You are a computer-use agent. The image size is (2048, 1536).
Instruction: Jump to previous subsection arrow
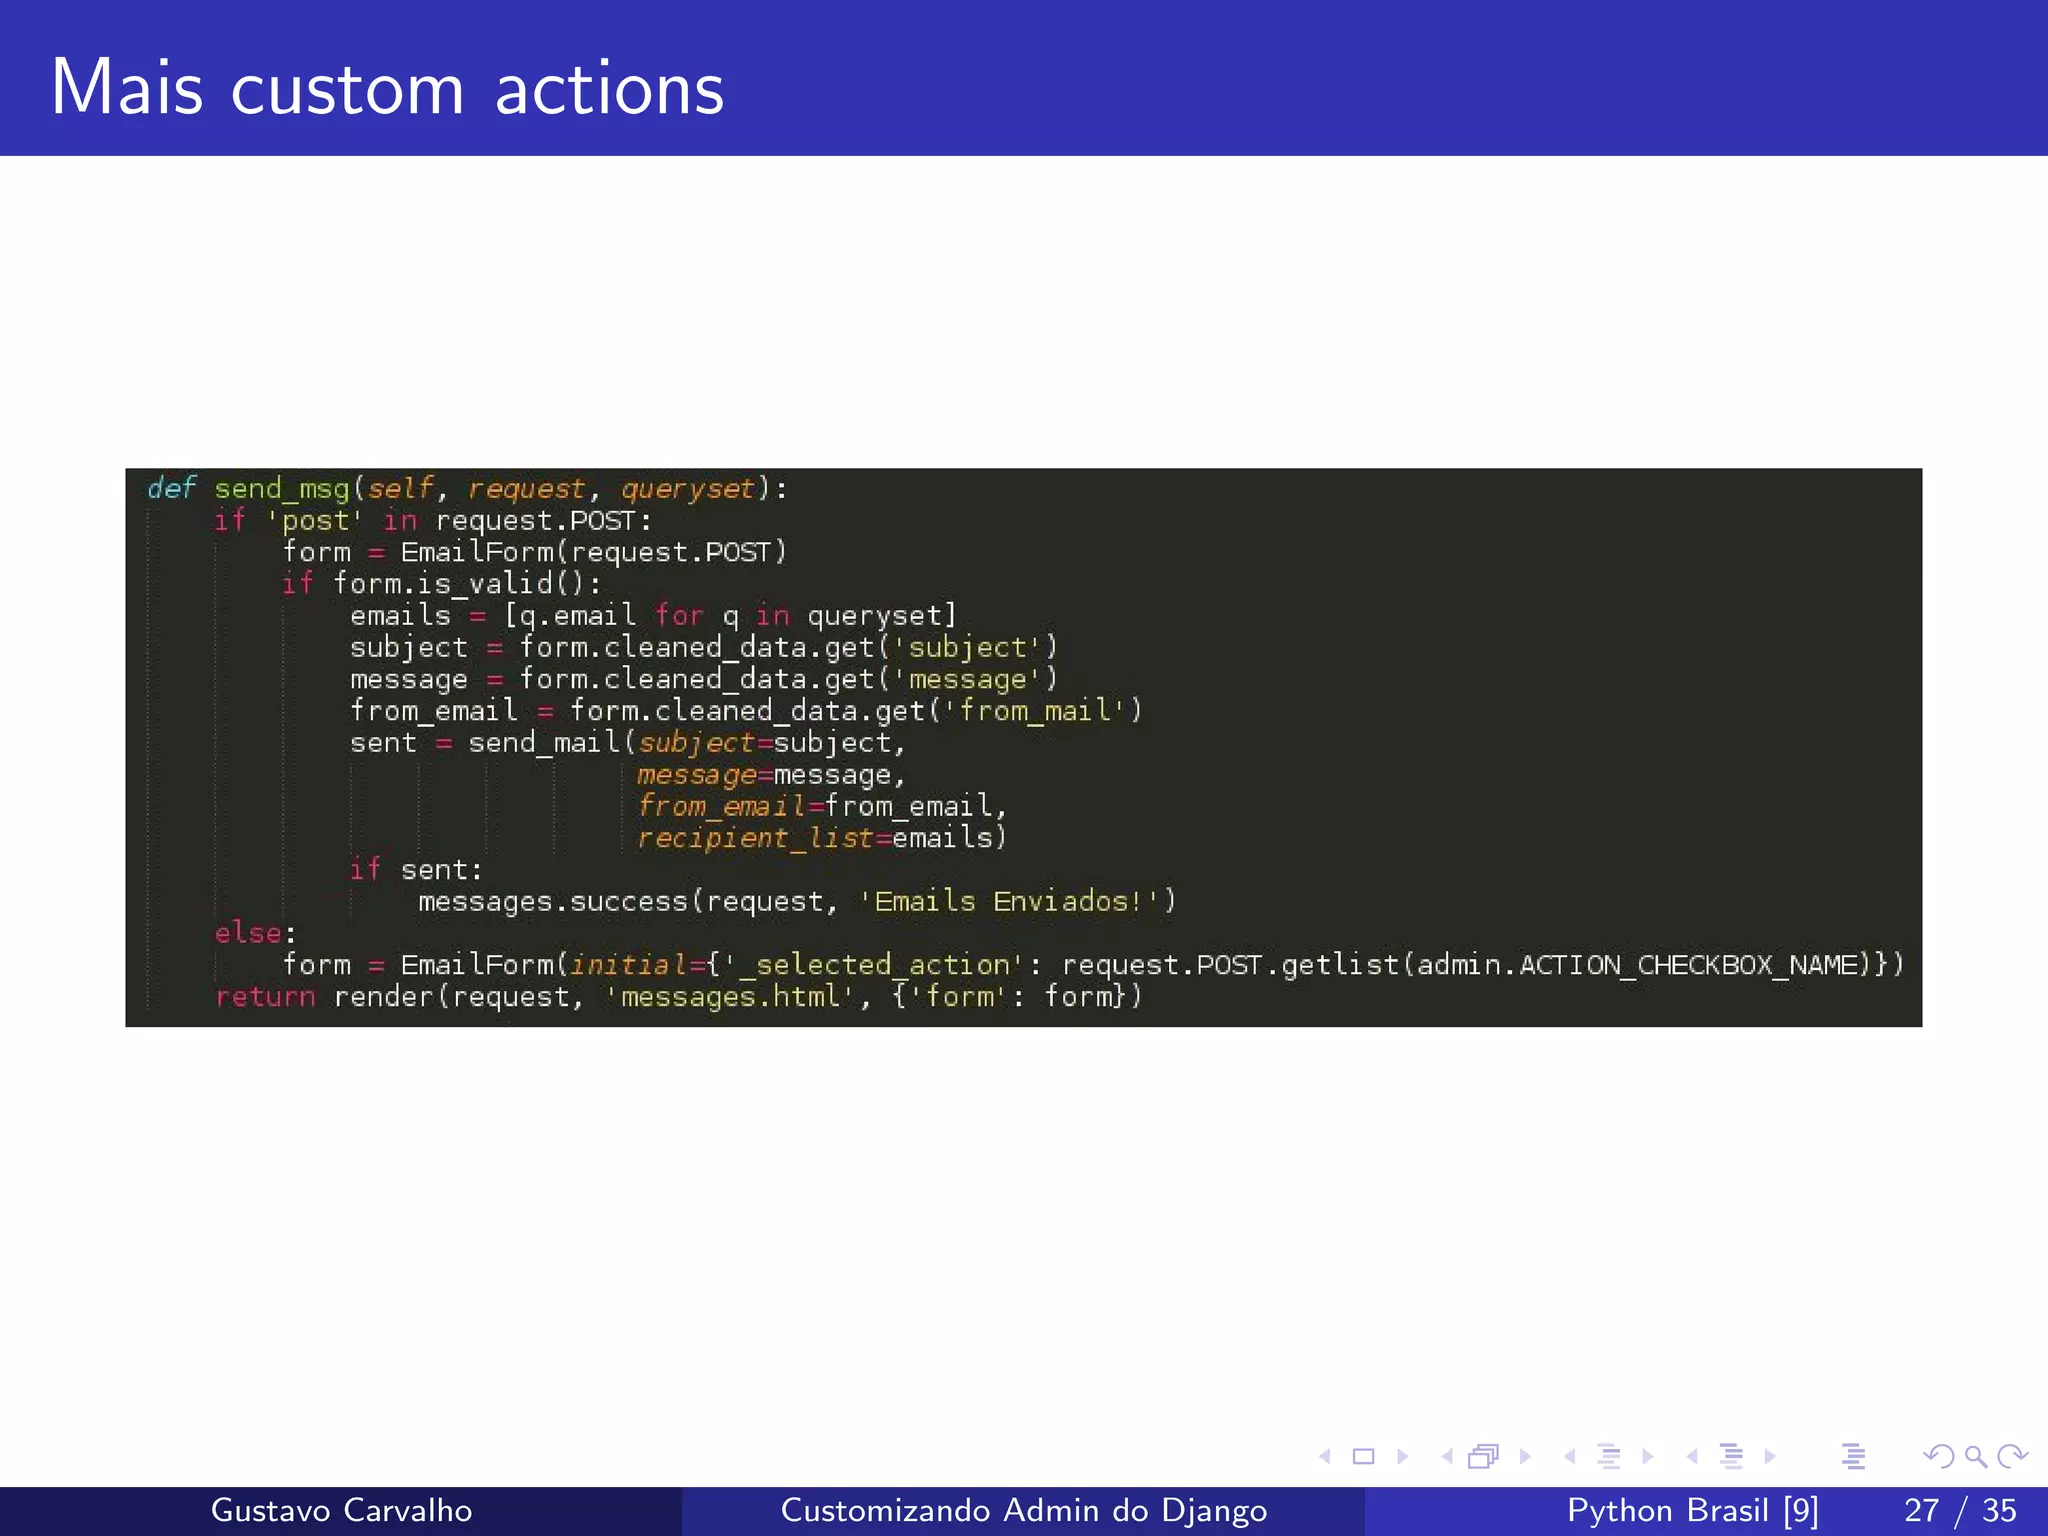pyautogui.click(x=1570, y=1456)
